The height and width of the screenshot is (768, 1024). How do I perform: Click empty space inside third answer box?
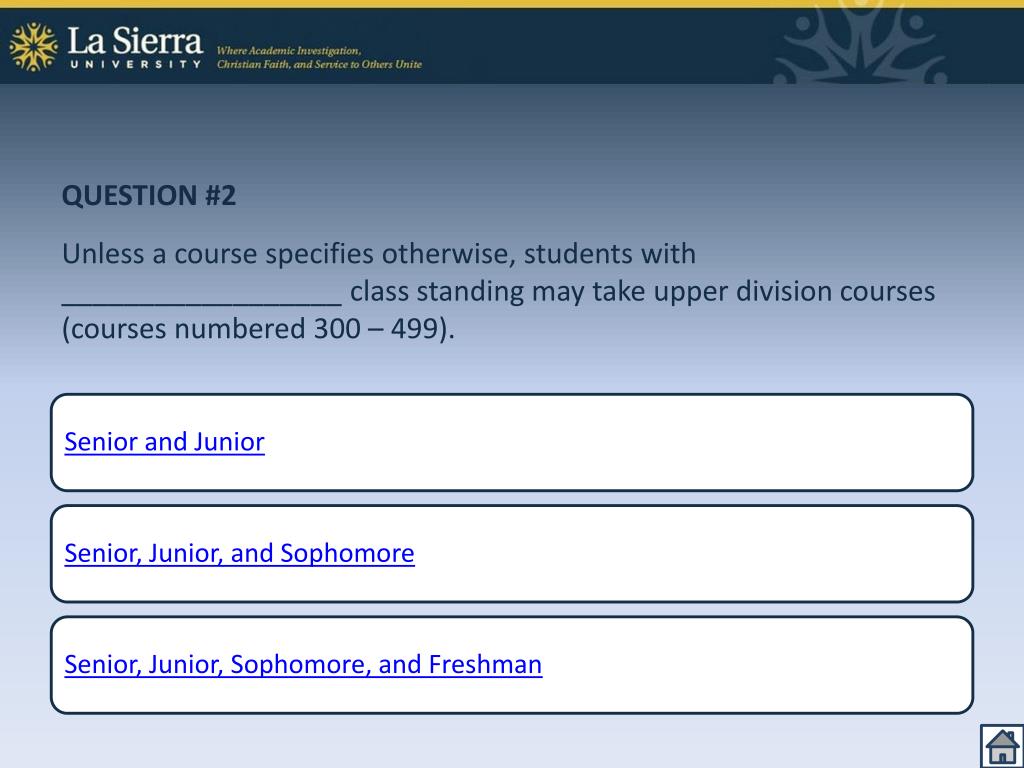(760, 664)
